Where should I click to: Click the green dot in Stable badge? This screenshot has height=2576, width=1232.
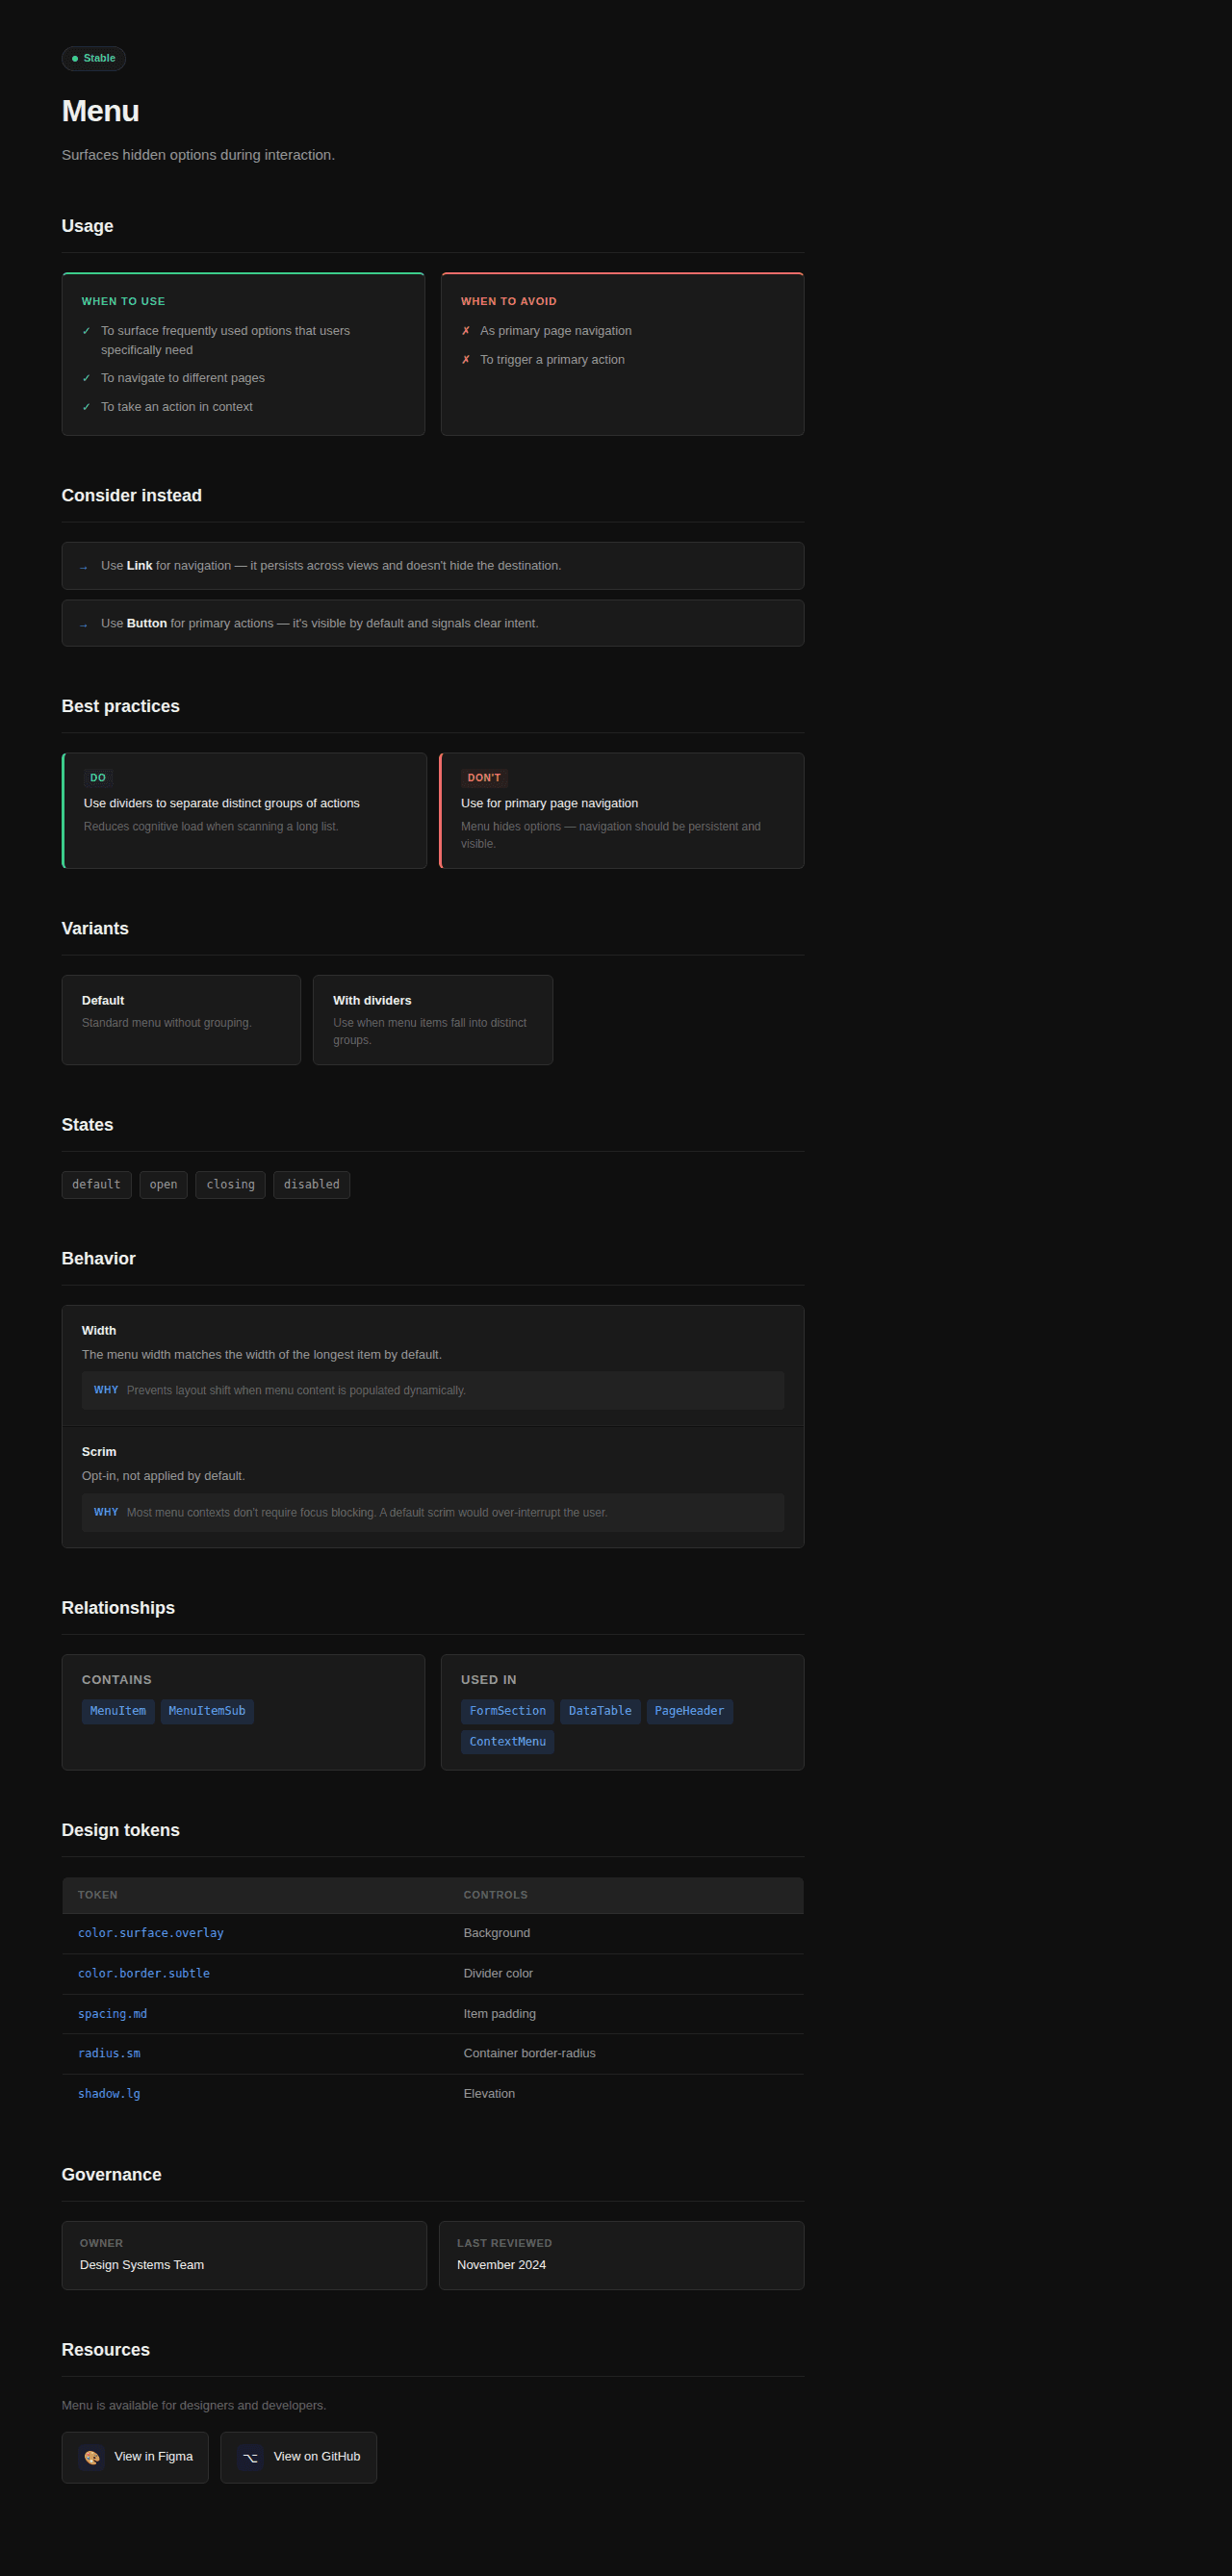(x=75, y=58)
